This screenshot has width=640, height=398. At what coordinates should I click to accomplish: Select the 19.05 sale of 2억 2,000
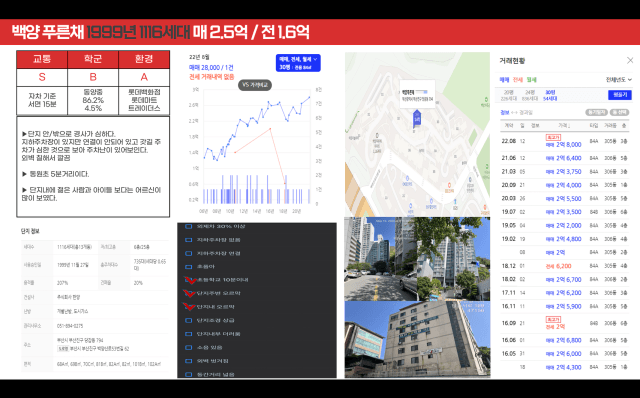564,225
